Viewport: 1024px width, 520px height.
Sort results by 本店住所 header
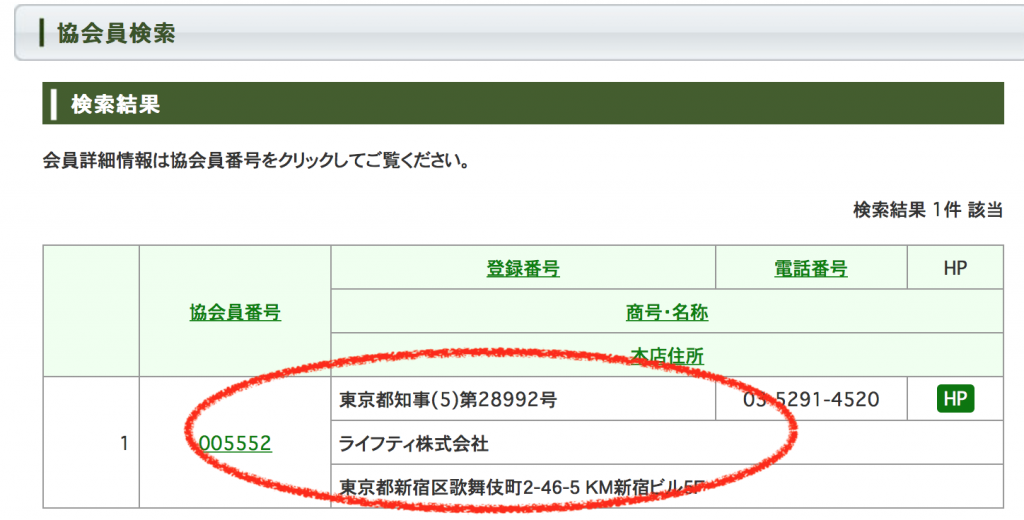[x=666, y=355]
